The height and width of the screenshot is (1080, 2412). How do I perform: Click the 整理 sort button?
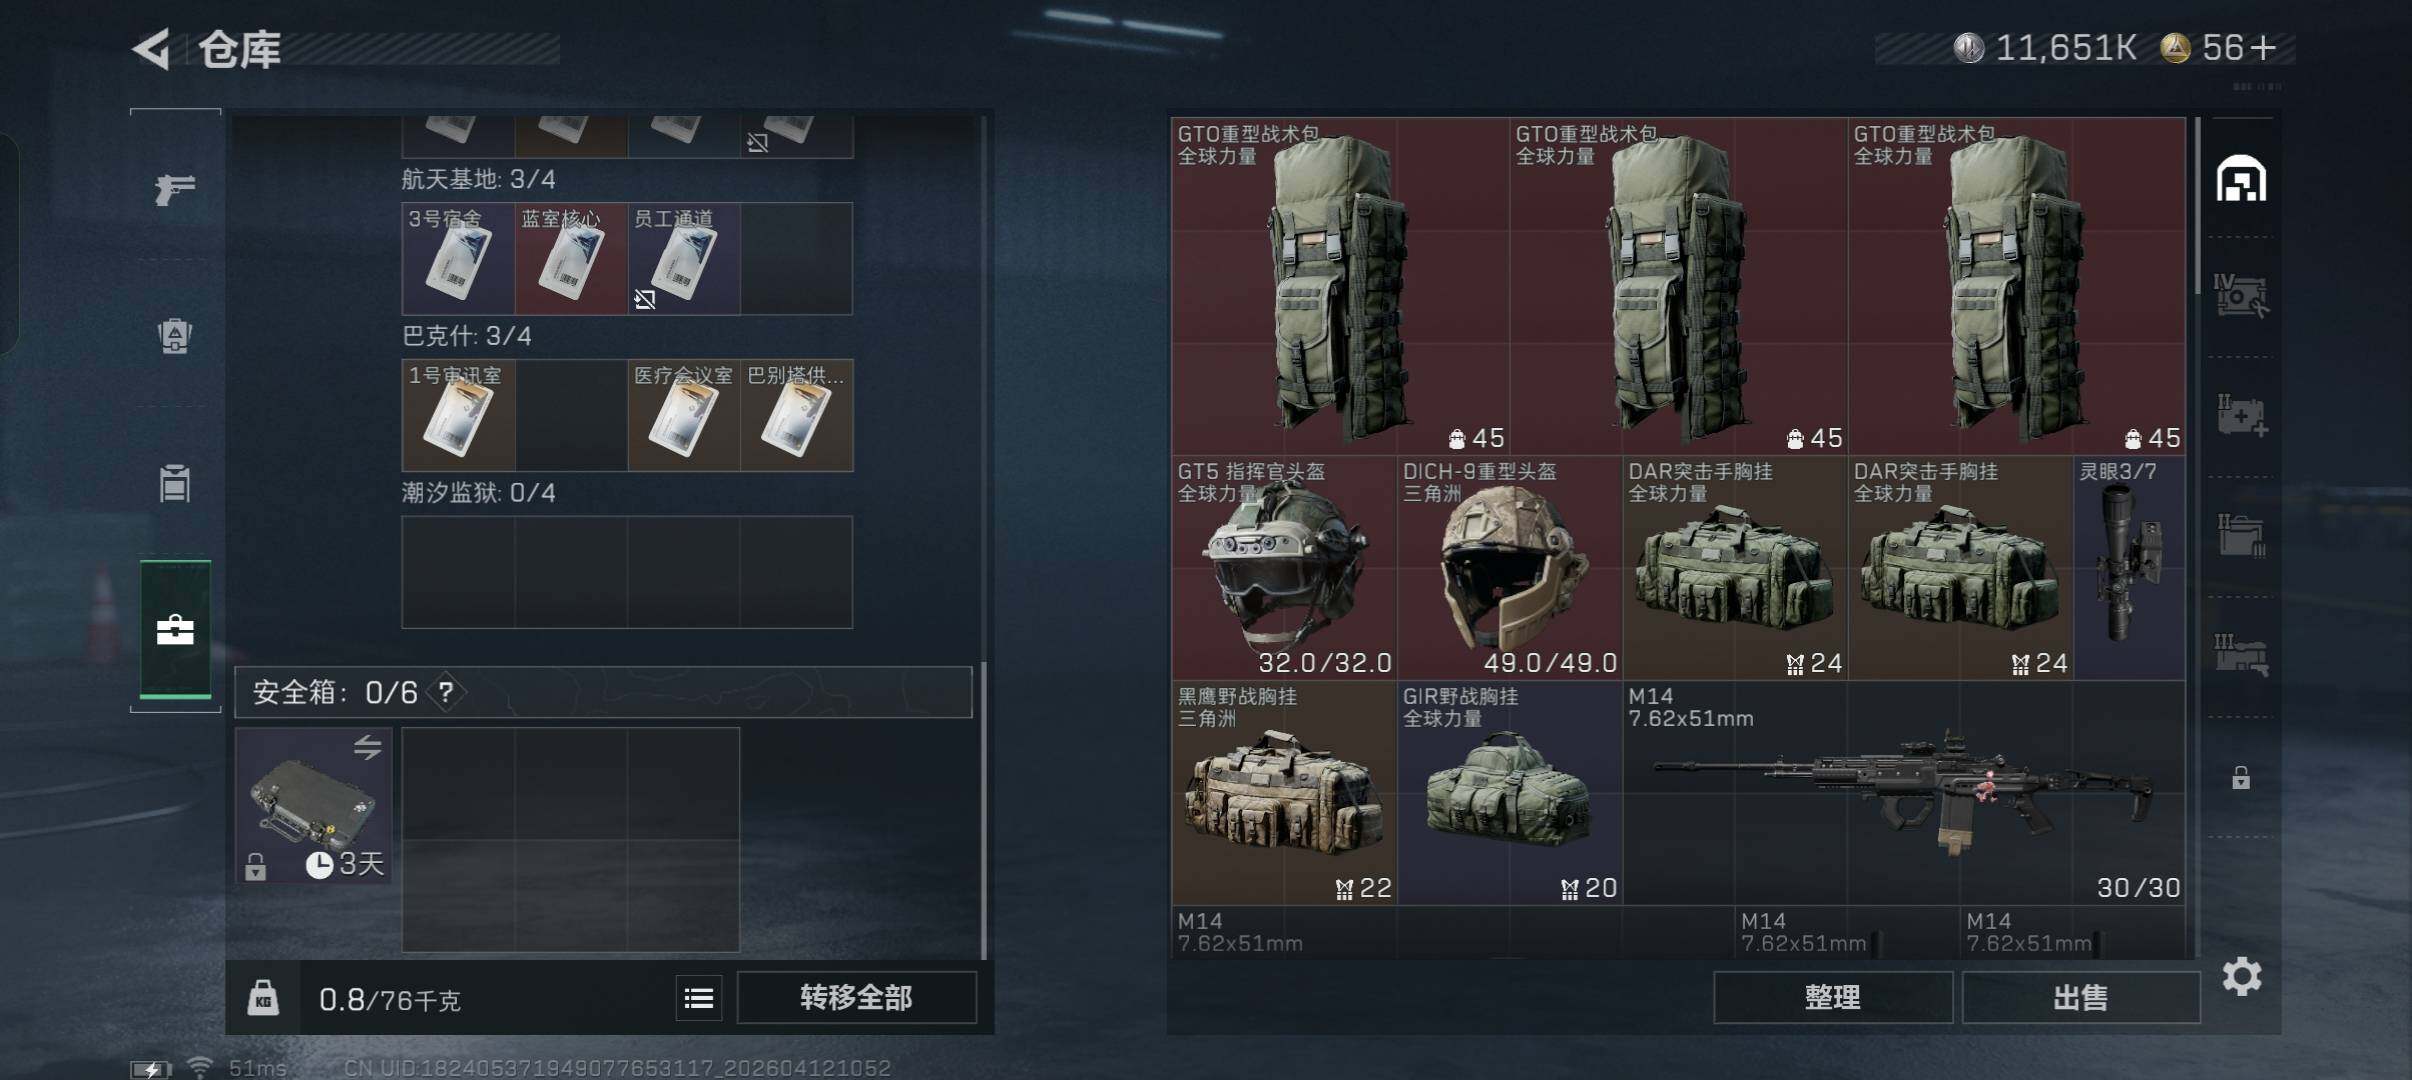point(1832,997)
